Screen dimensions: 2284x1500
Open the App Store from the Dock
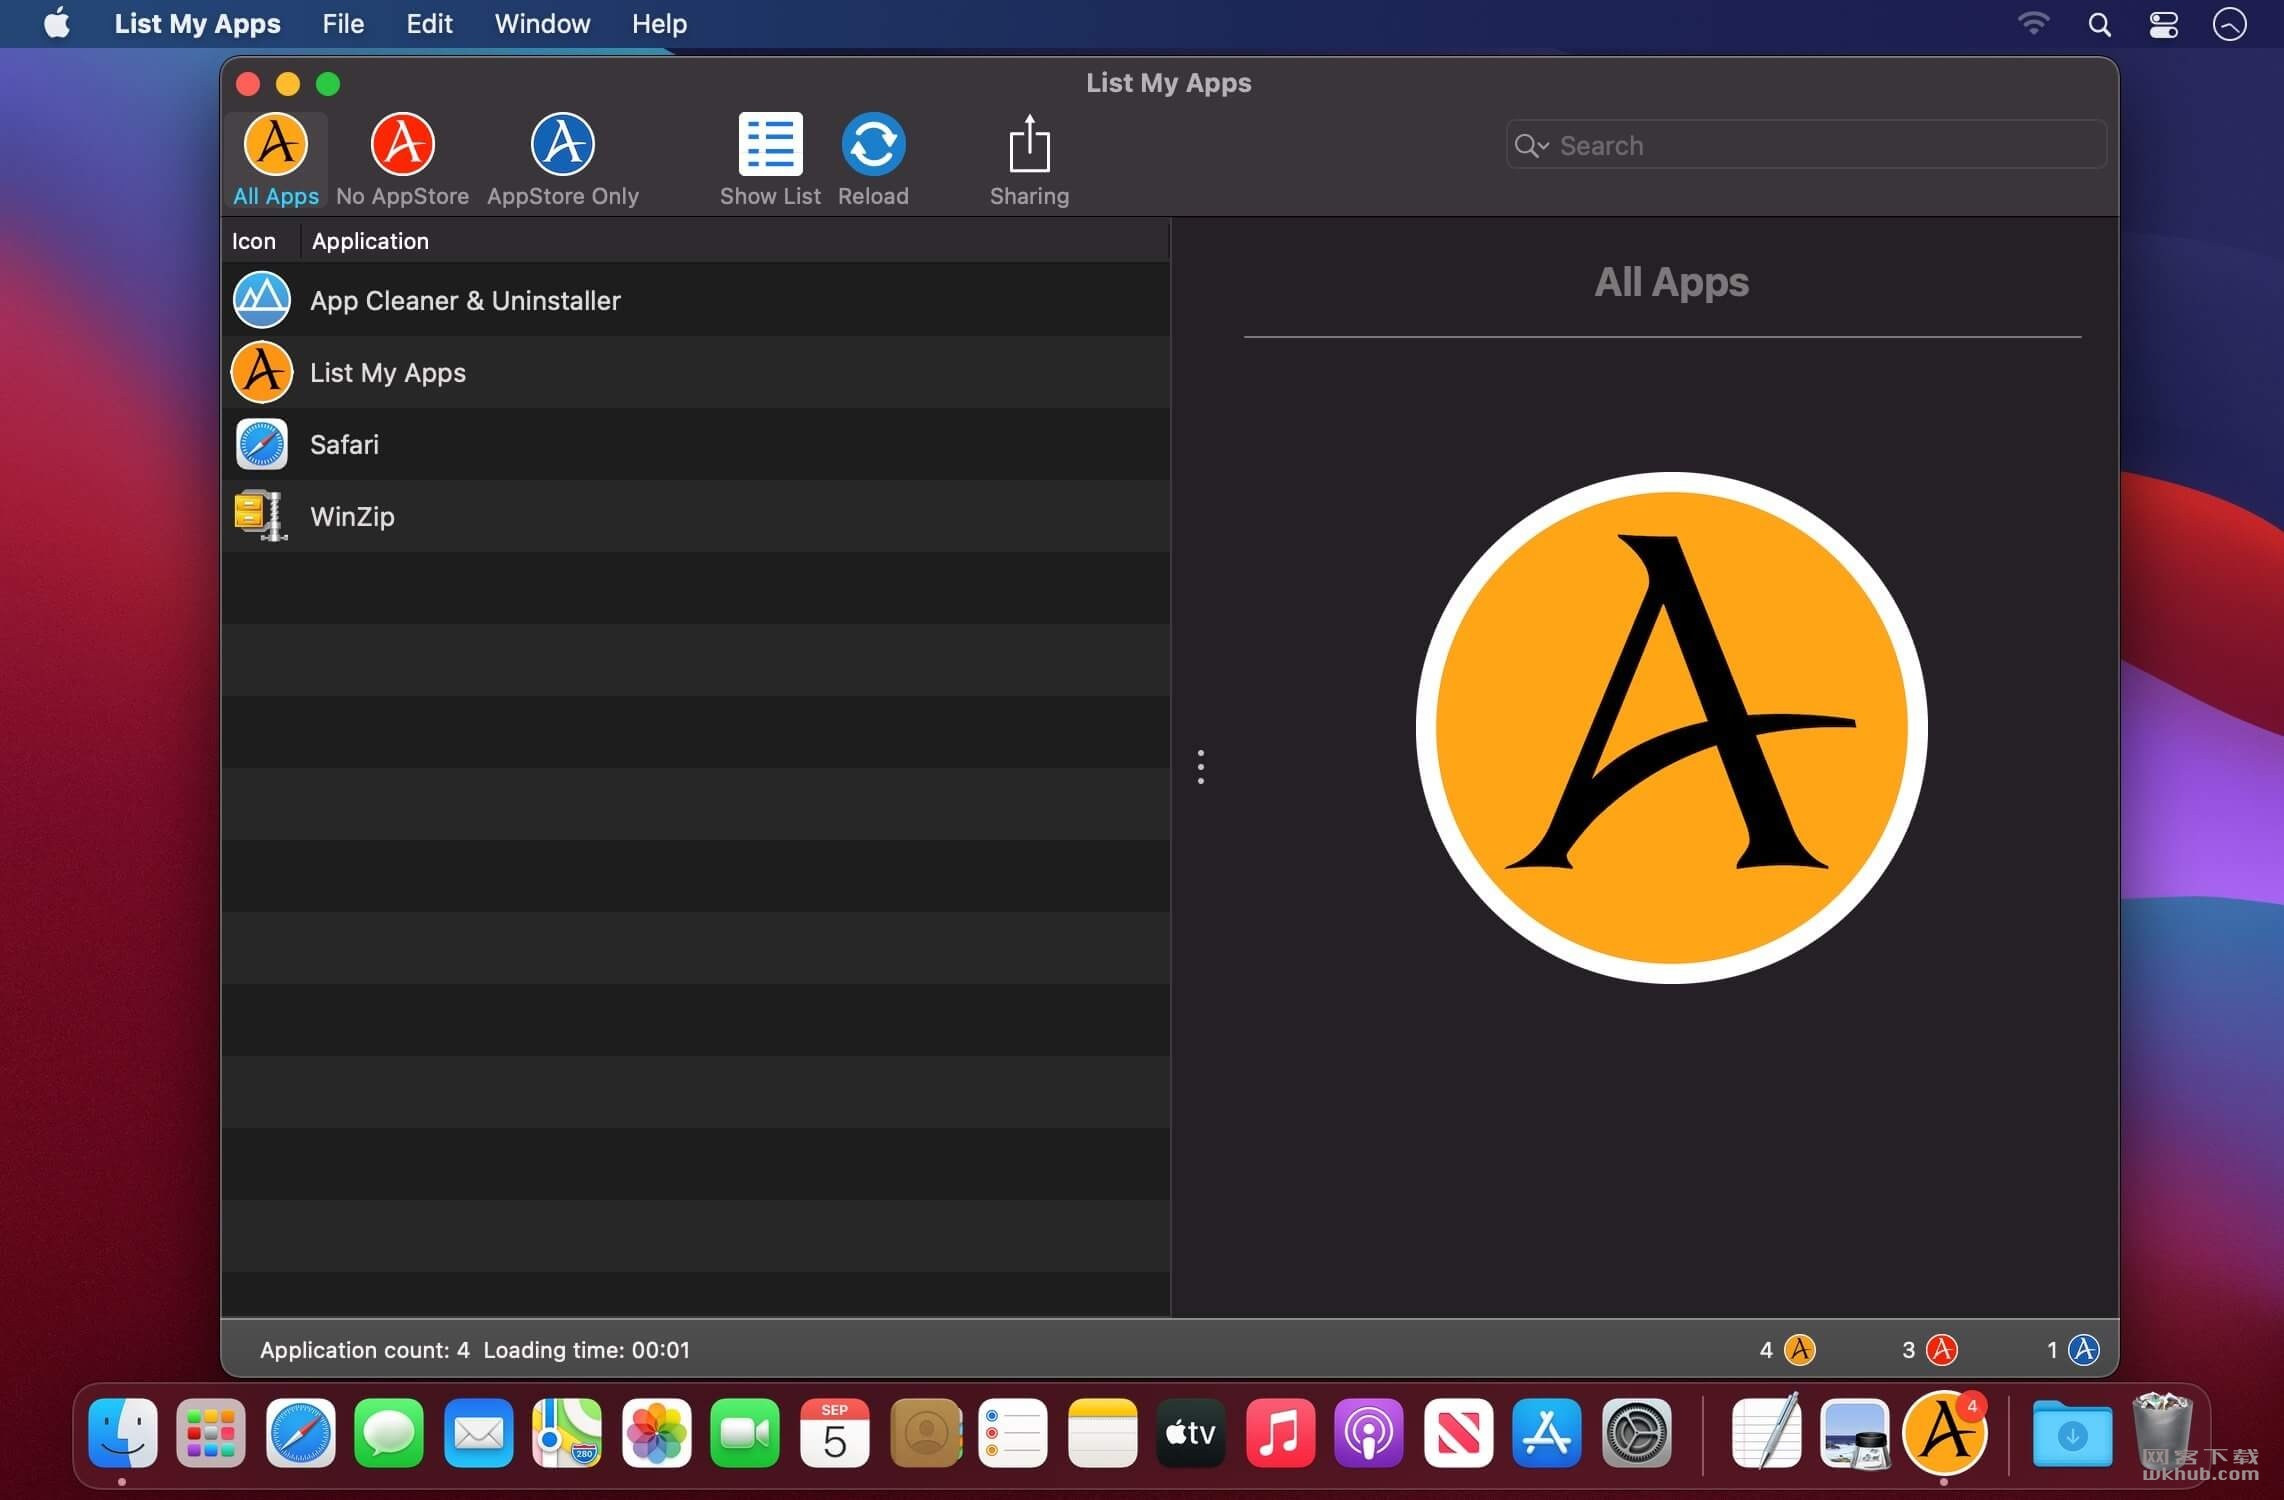tap(1547, 1434)
